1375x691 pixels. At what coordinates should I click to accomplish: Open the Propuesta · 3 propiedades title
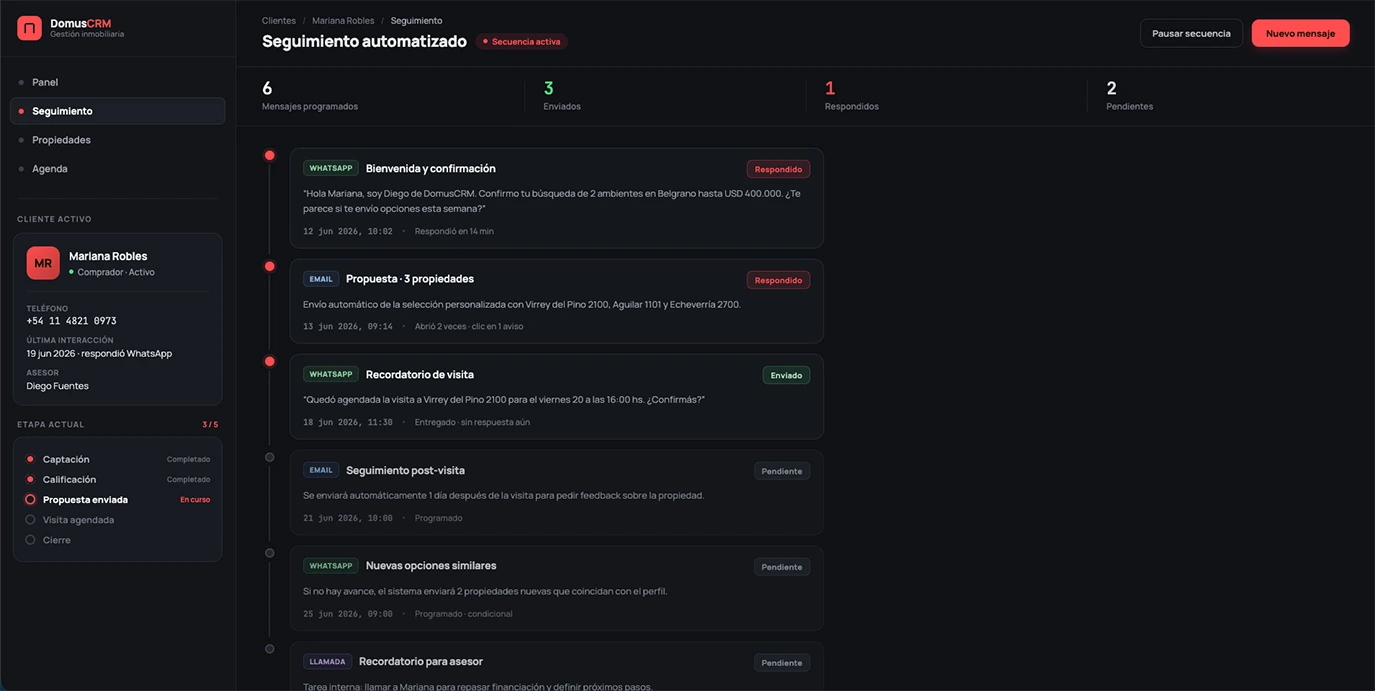point(410,279)
